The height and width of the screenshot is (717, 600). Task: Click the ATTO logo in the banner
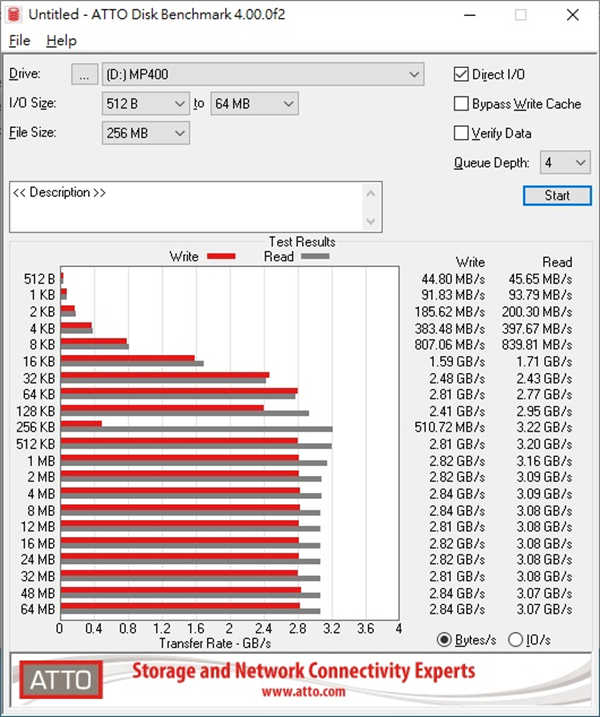(61, 680)
